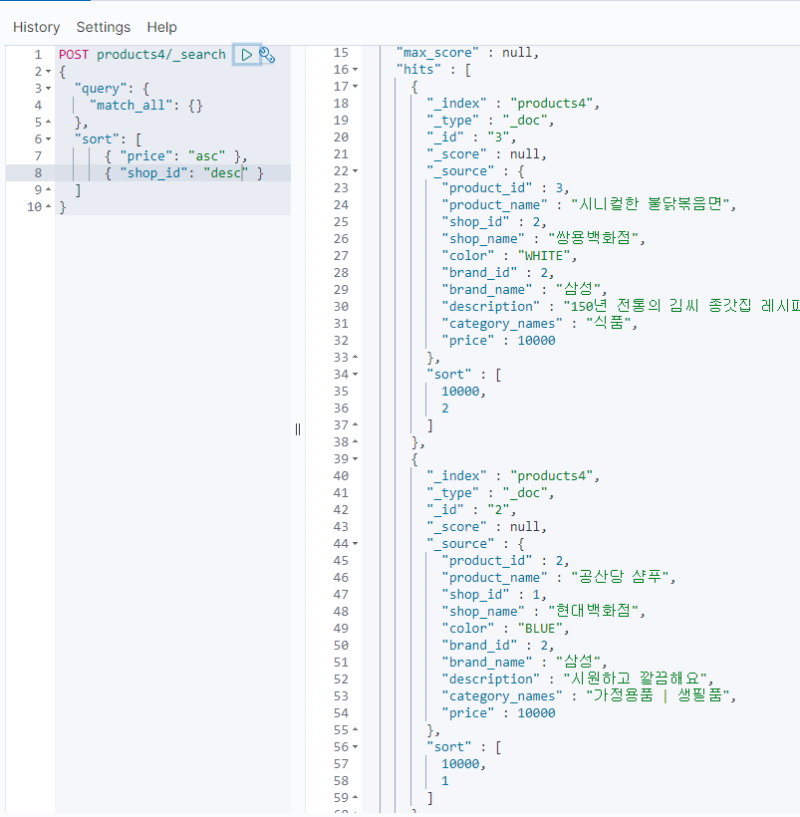Collapse the editor block at line 2
Screen dimensions: 800x817
48,71
